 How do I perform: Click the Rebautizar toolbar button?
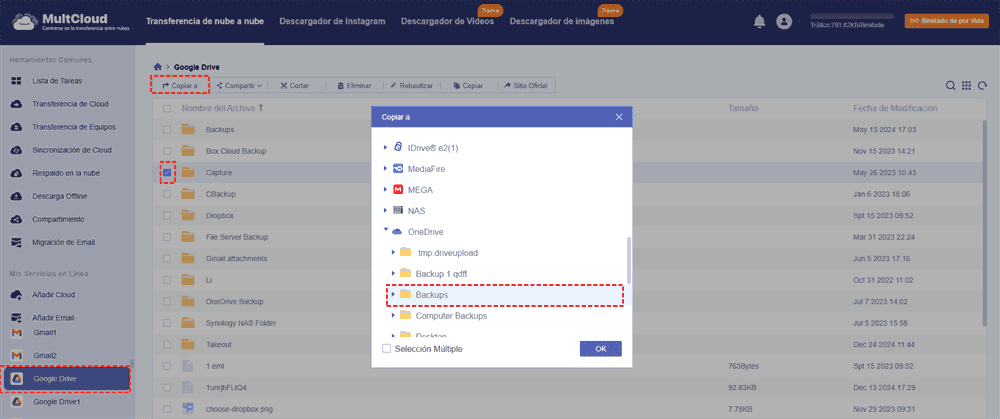click(412, 85)
